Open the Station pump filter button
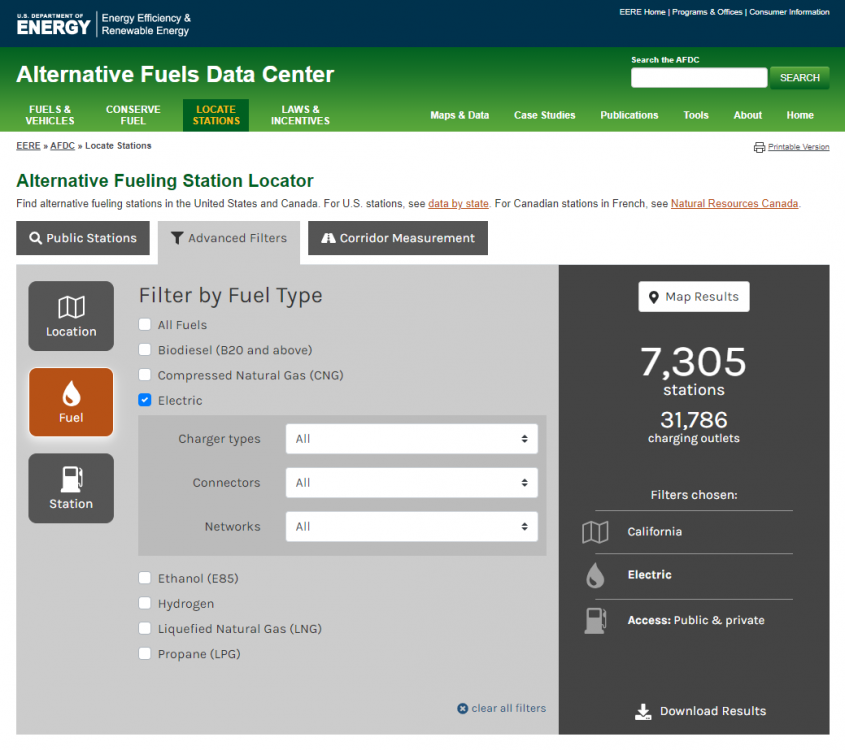 click(x=71, y=488)
